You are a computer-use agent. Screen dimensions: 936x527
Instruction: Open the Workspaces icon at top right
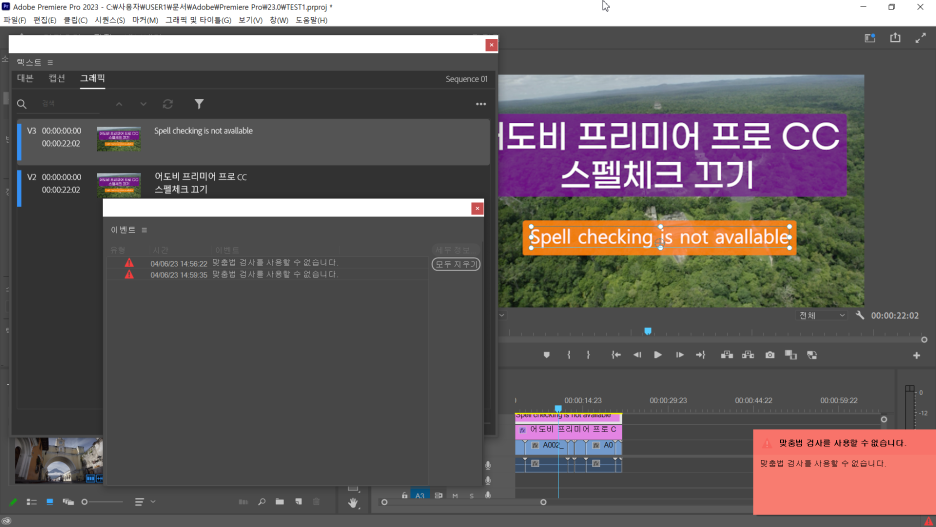(x=870, y=38)
